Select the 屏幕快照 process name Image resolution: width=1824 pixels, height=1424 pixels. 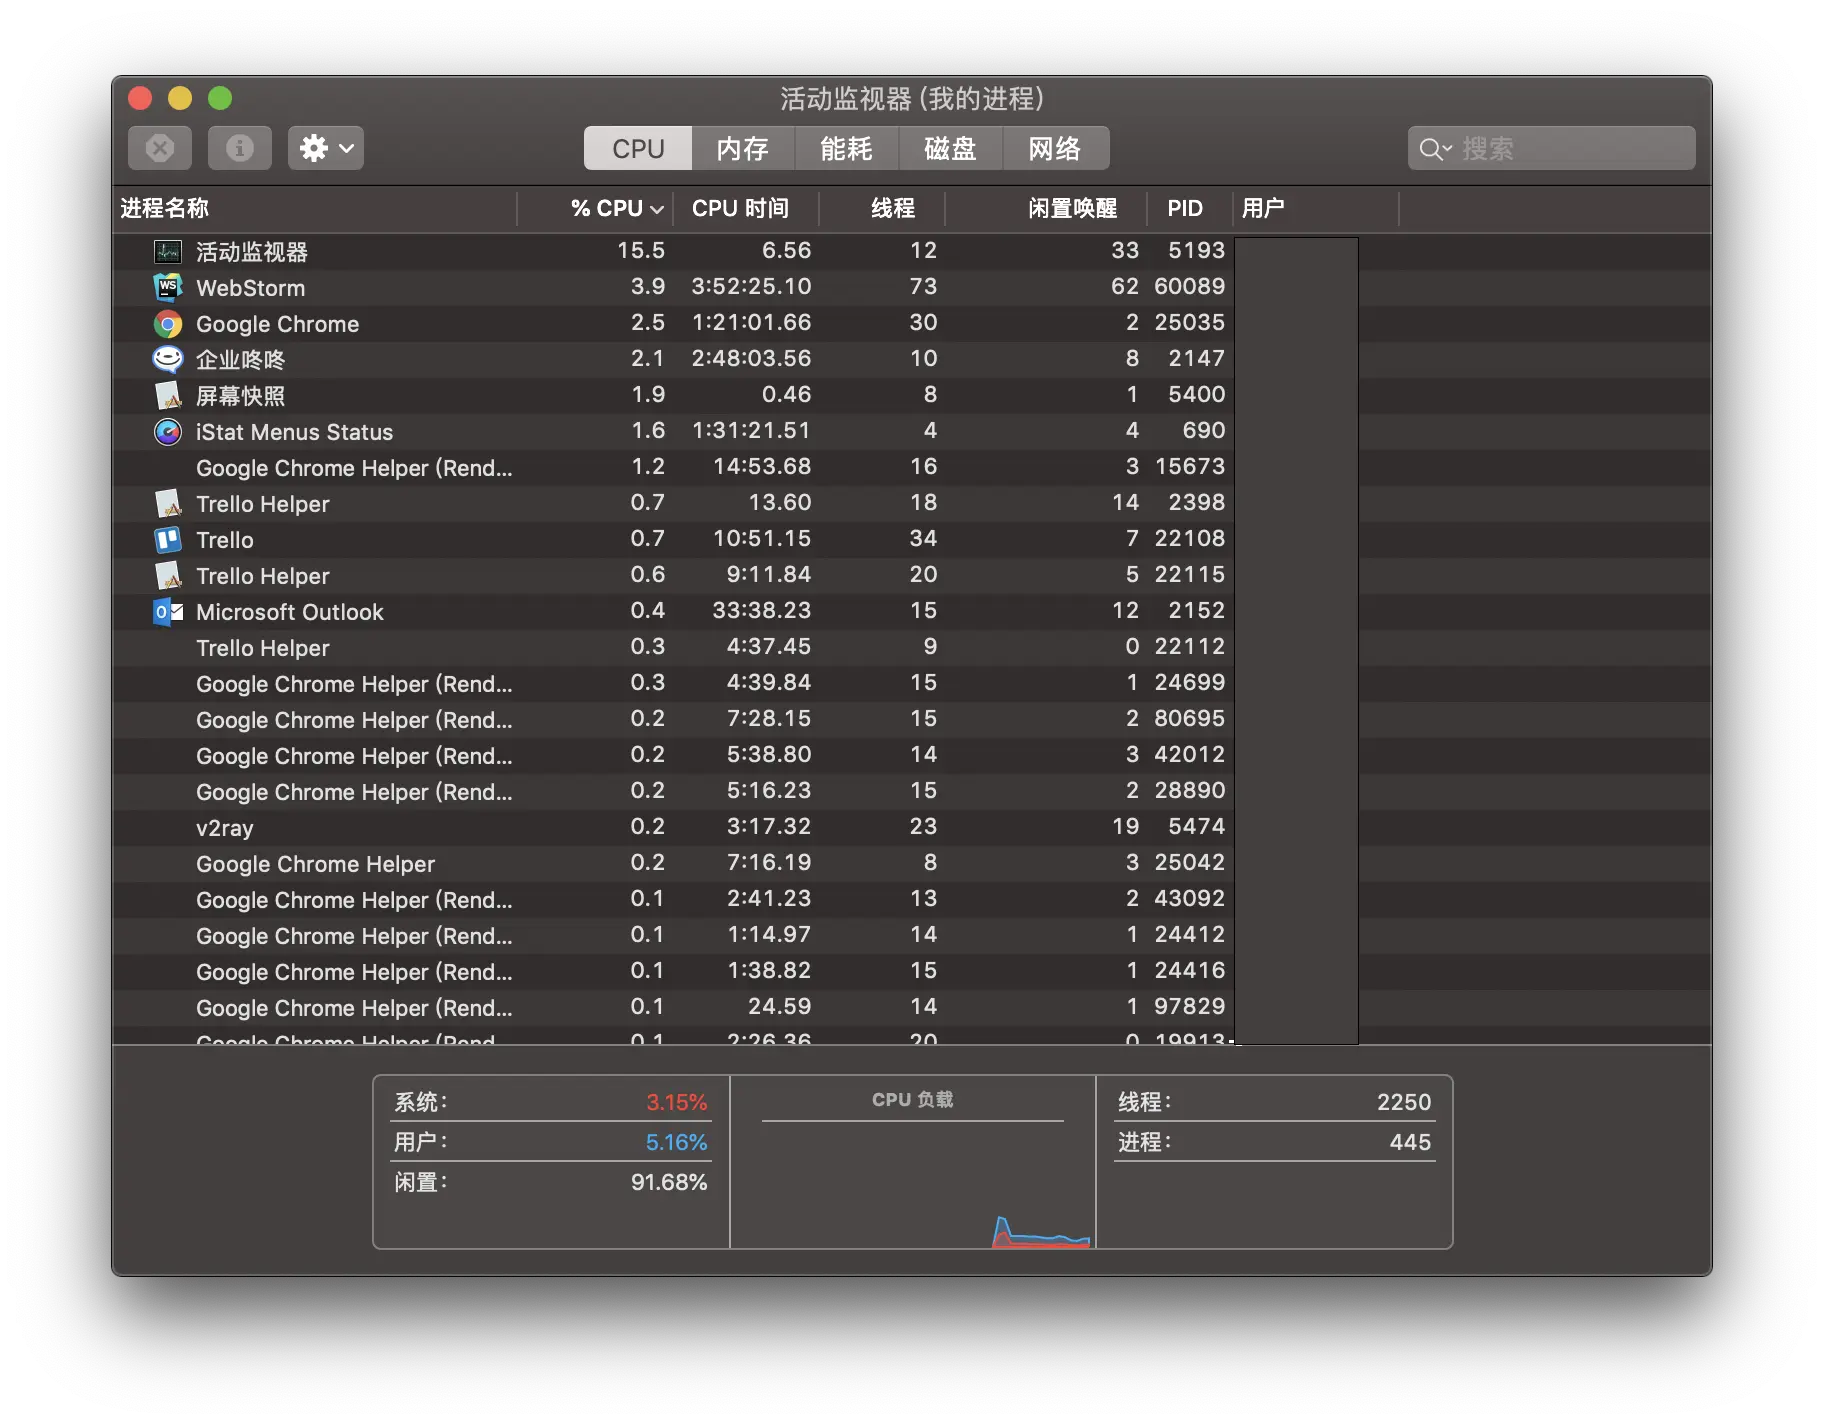coord(241,396)
